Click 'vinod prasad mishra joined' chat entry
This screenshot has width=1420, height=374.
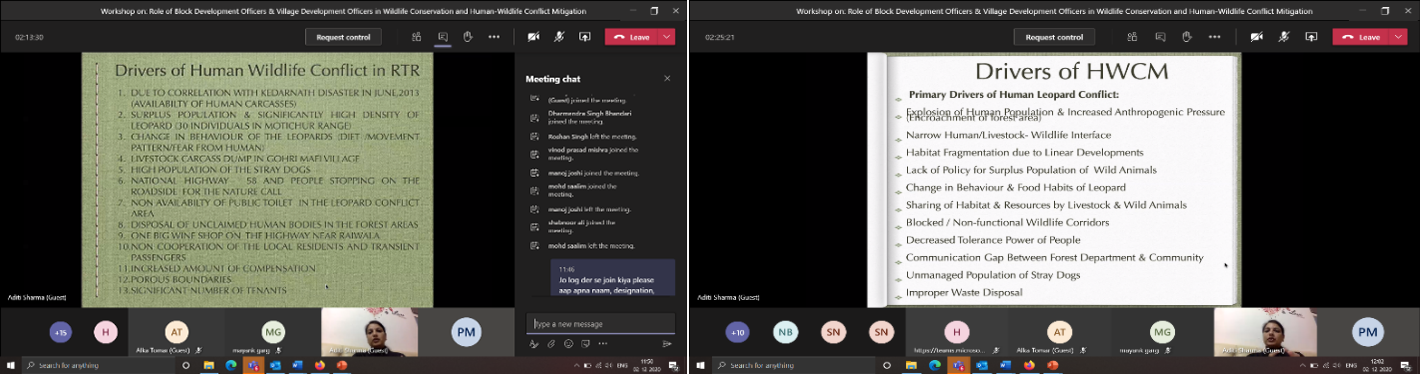[586, 154]
